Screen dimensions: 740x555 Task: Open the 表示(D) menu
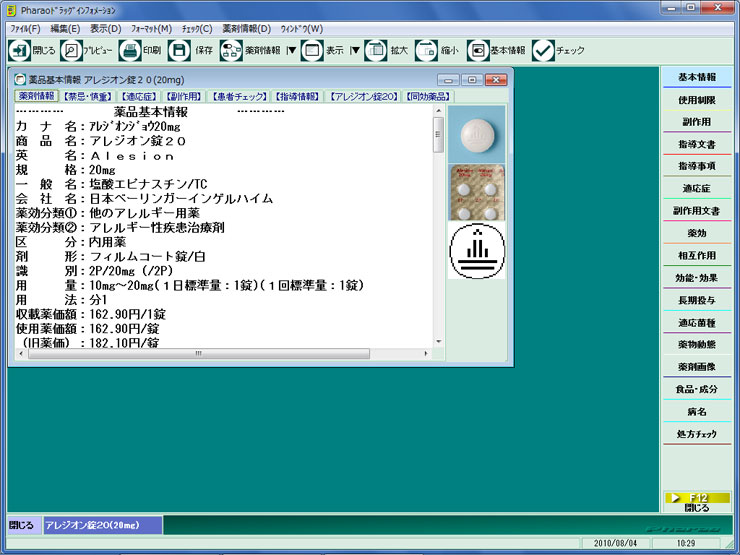pyautogui.click(x=106, y=29)
